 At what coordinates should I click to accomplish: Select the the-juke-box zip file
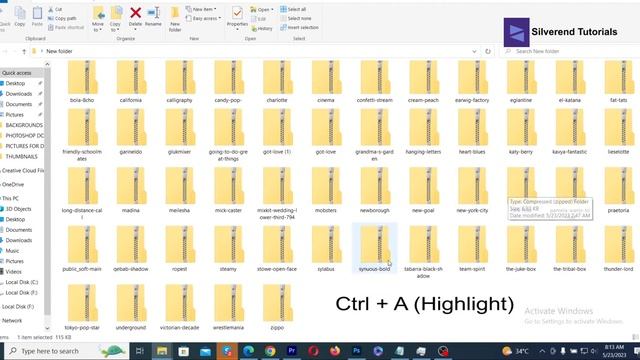tap(521, 249)
